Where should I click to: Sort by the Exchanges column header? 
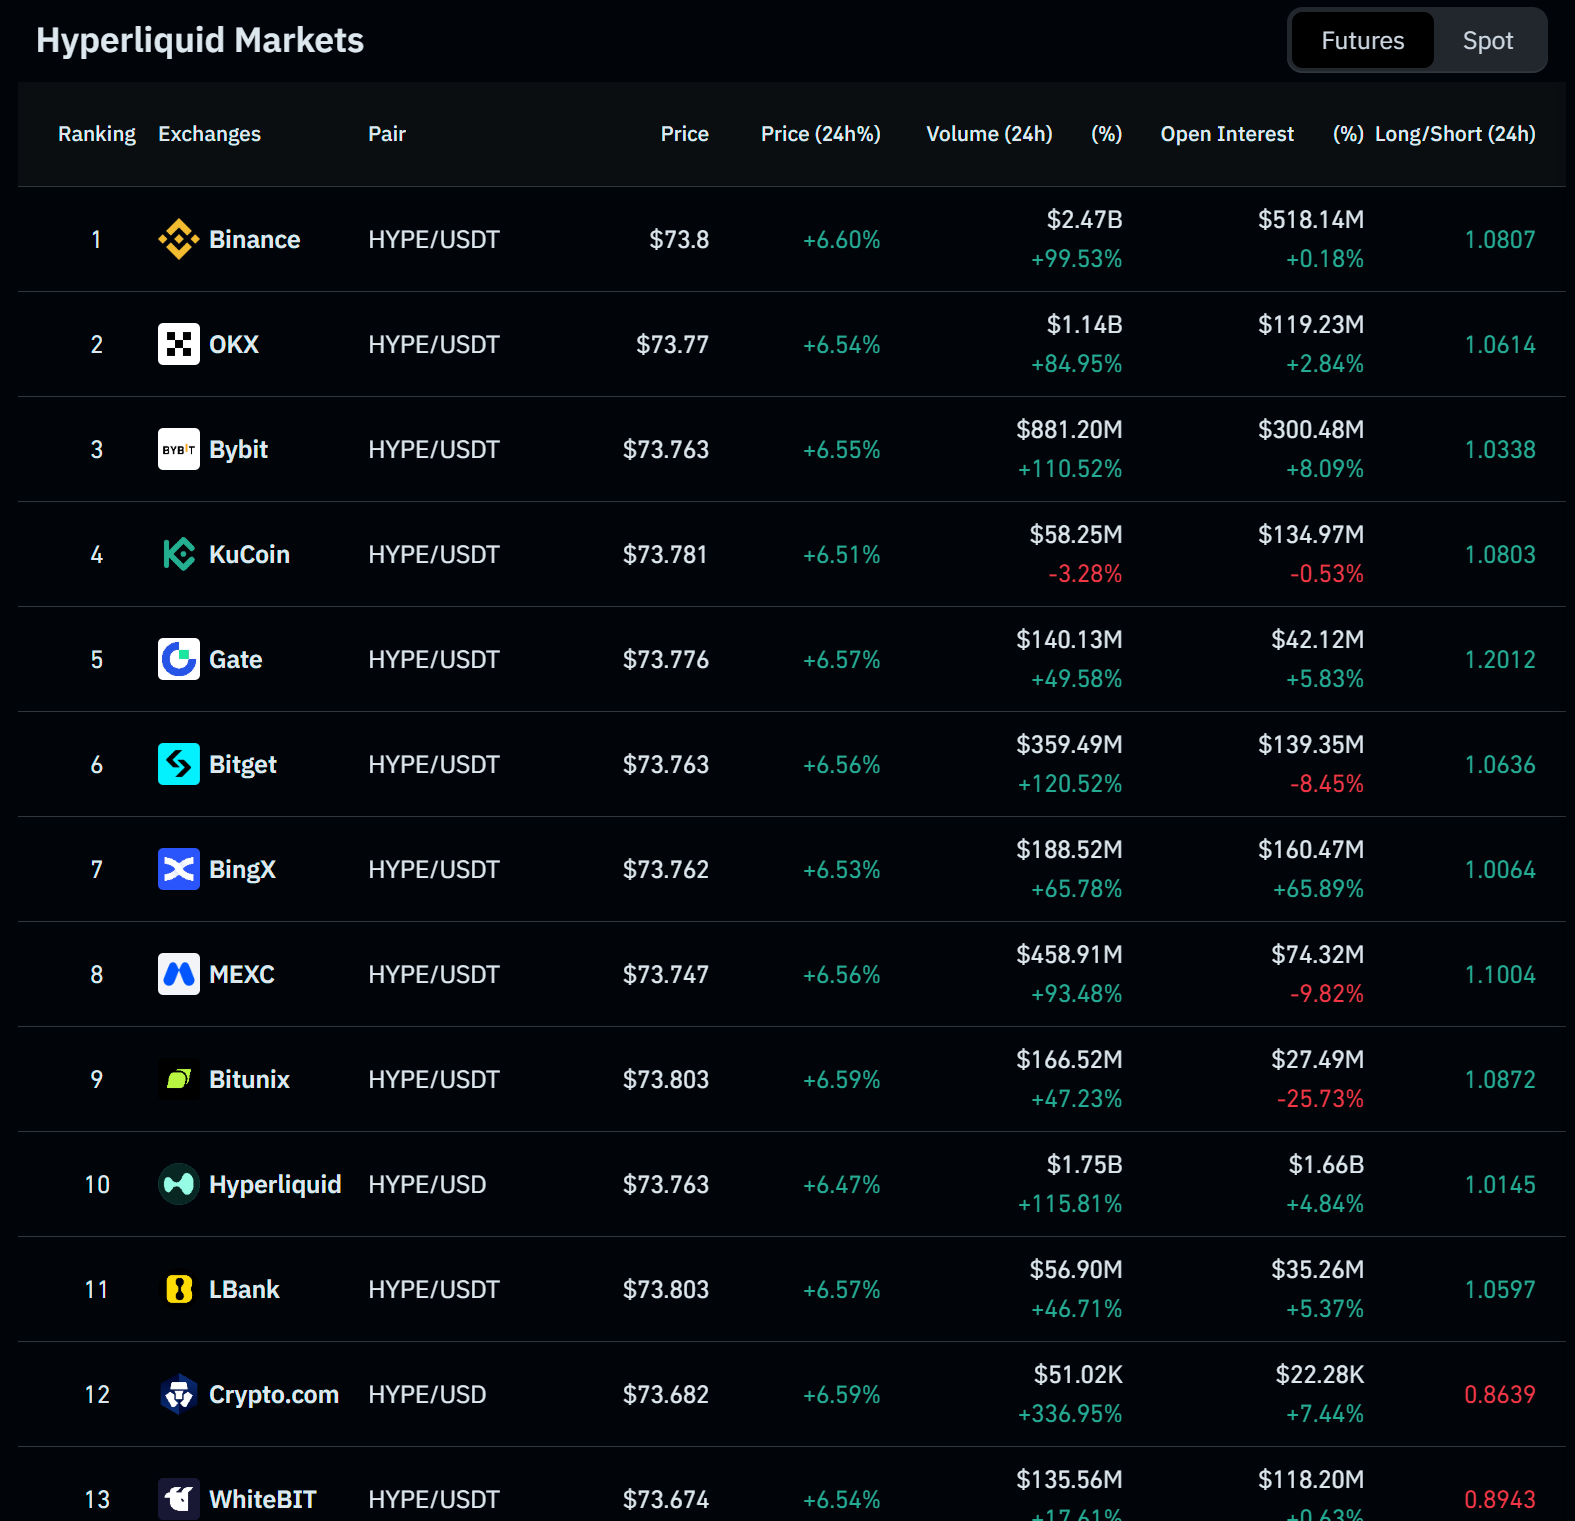[x=209, y=134]
